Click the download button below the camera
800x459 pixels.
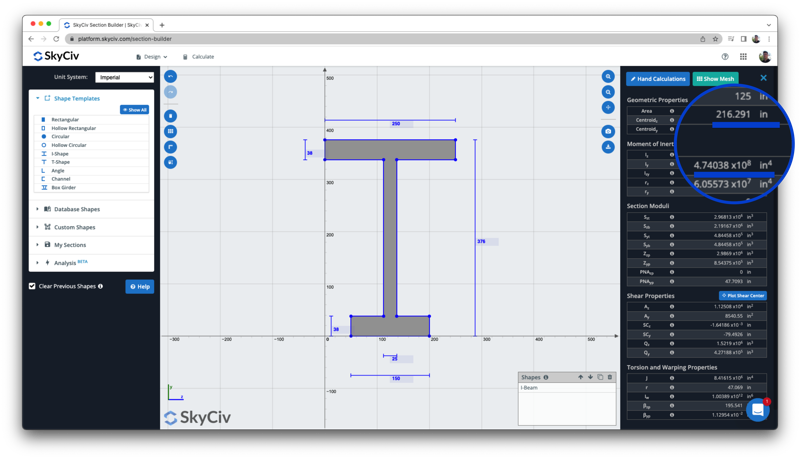coord(608,147)
